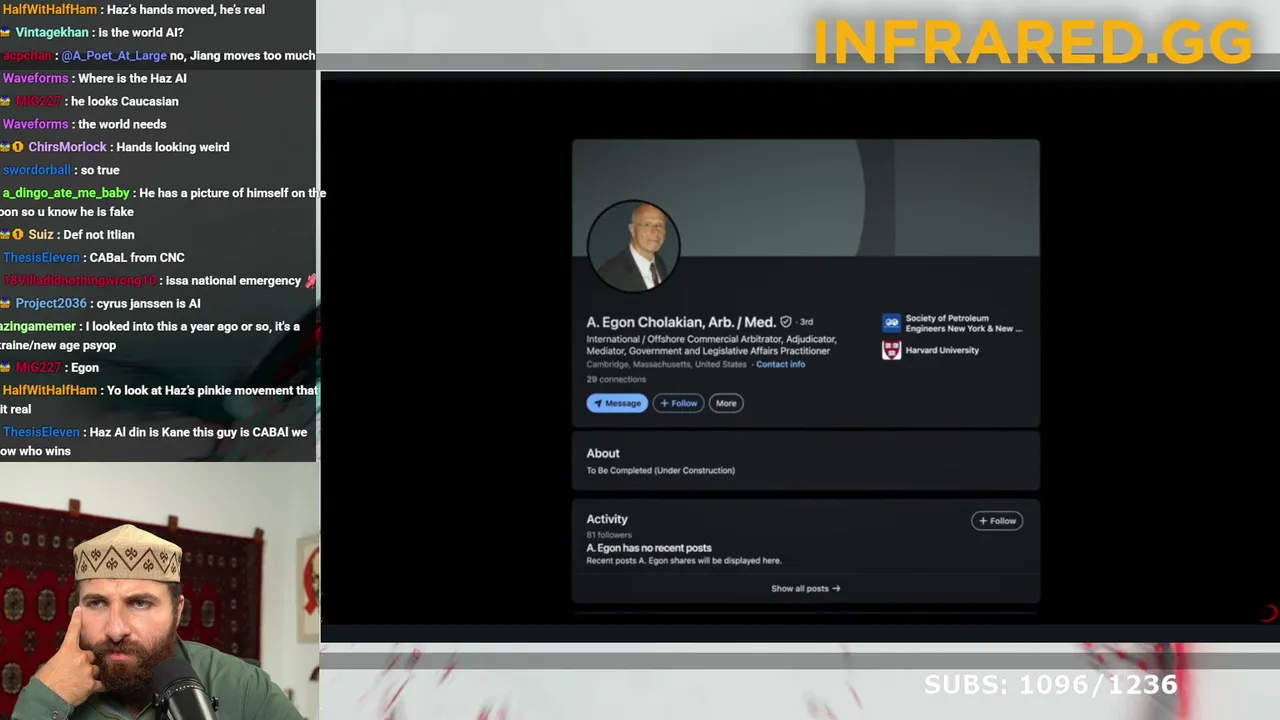This screenshot has width=1280, height=720.
Task: Click Waveforms on 'the world needs' message
Action: tap(35, 124)
